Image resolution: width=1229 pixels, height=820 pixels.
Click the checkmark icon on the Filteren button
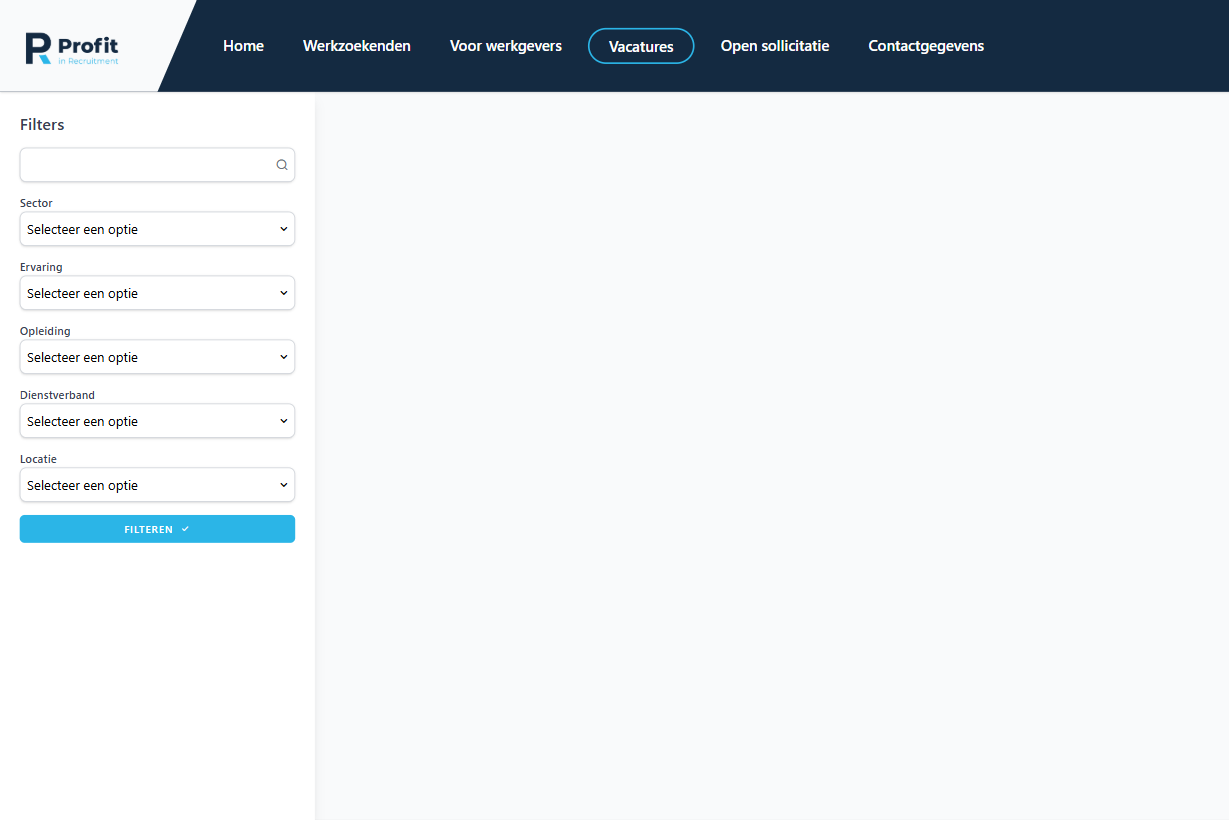click(x=185, y=529)
